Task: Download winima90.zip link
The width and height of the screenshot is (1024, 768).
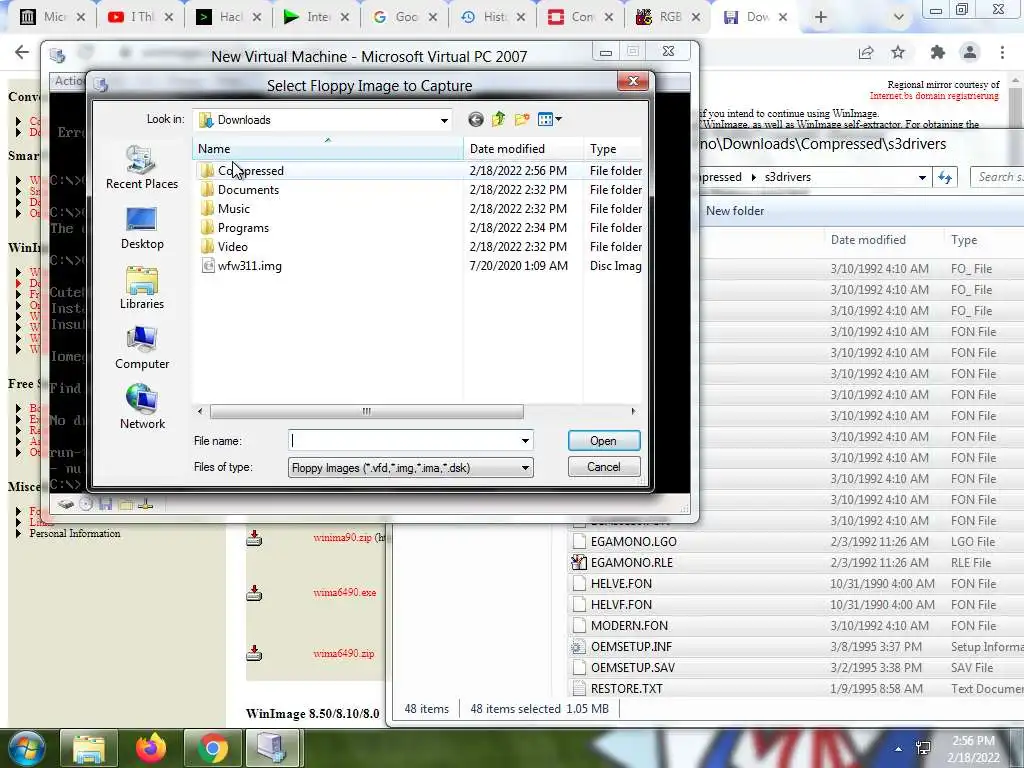Action: (342, 537)
